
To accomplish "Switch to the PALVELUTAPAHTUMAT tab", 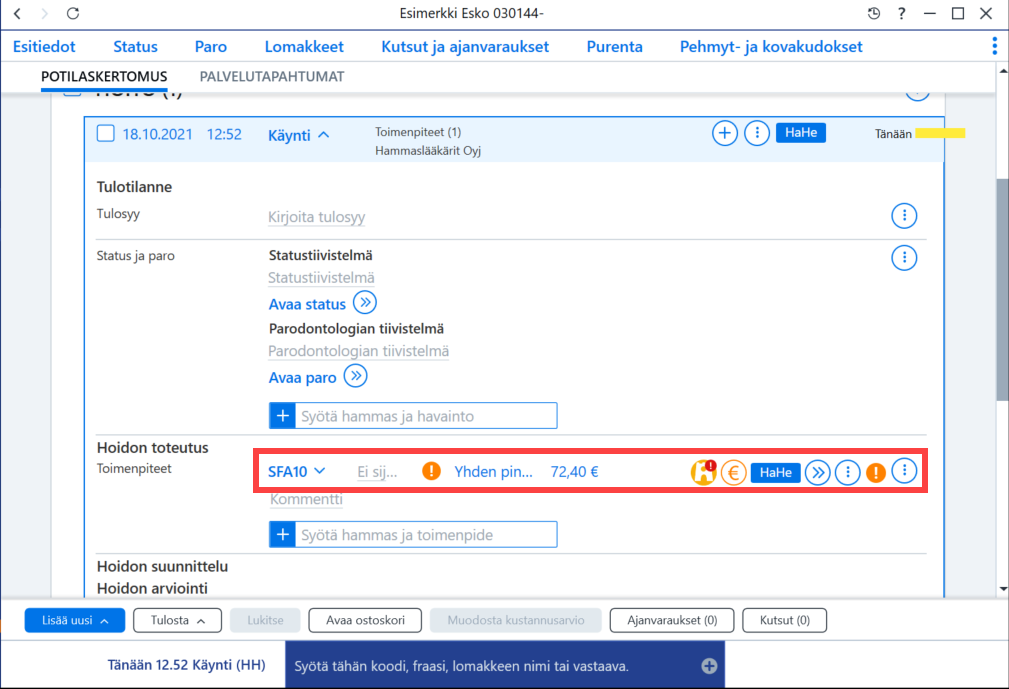I will pyautogui.click(x=272, y=77).
